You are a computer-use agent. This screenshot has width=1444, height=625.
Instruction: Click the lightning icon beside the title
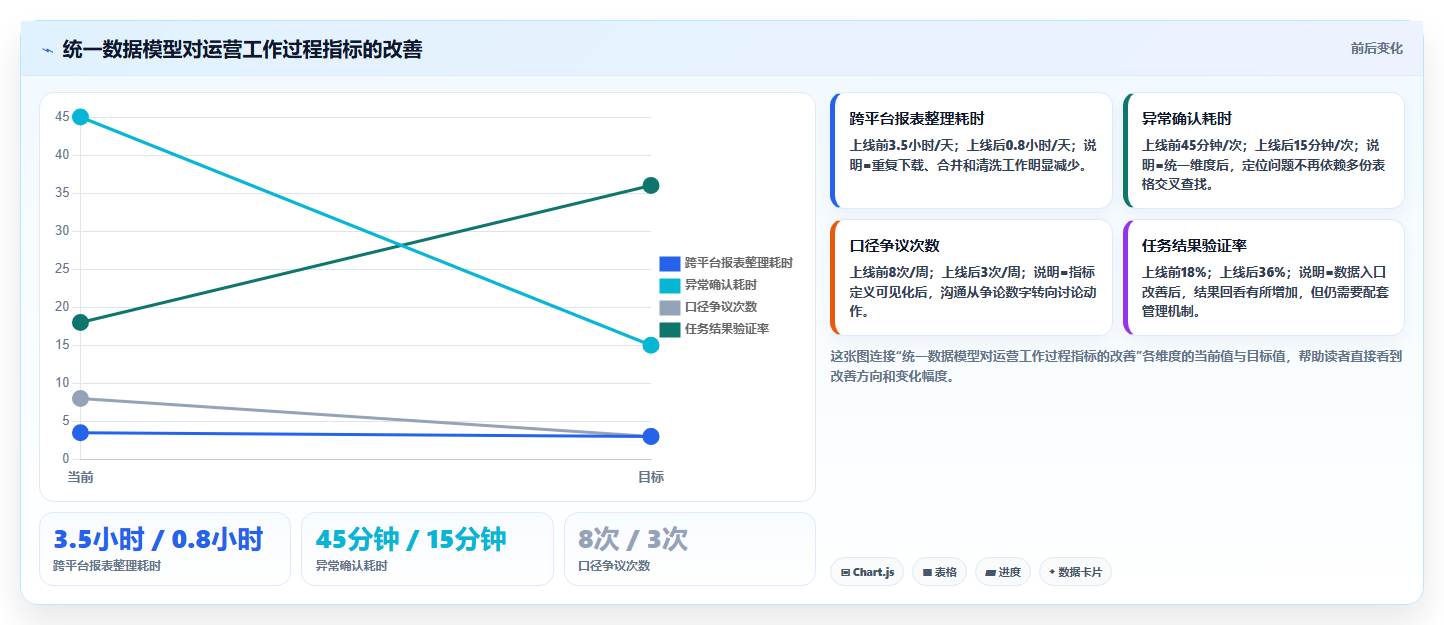(x=47, y=50)
